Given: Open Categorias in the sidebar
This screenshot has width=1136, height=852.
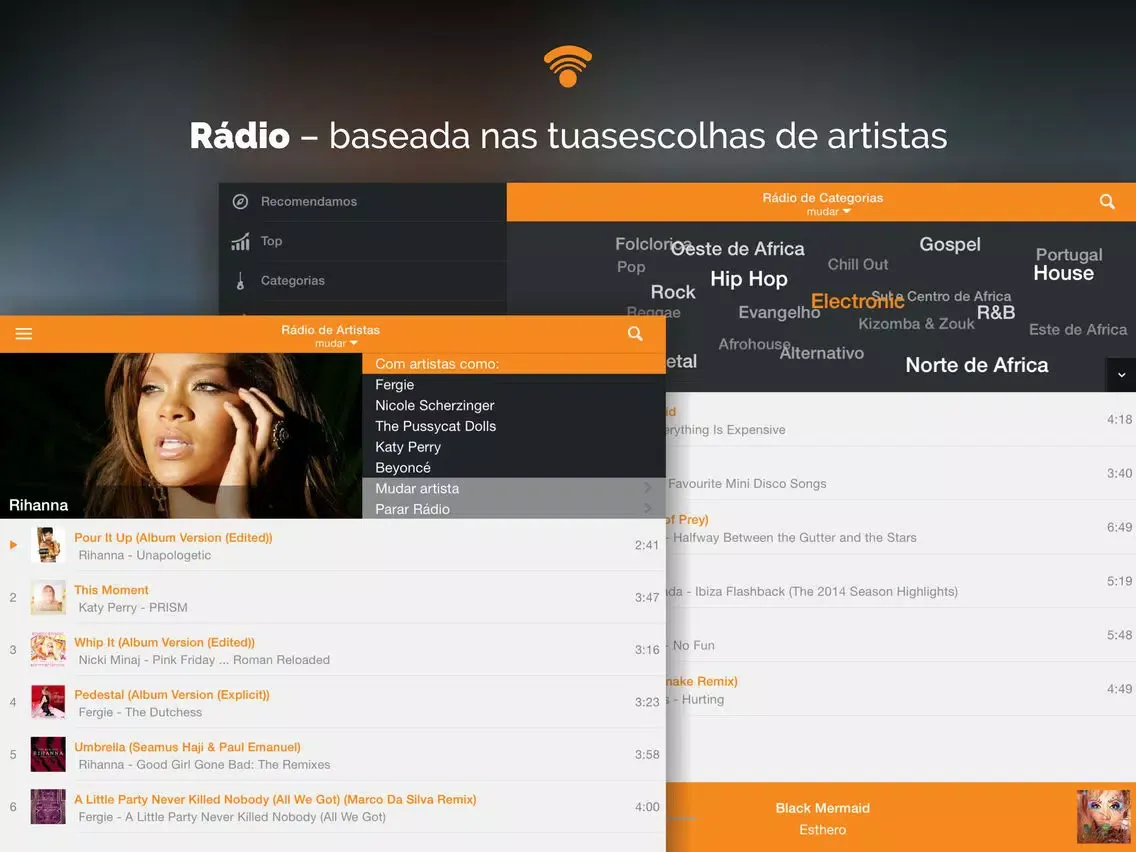Looking at the screenshot, I should [362, 280].
